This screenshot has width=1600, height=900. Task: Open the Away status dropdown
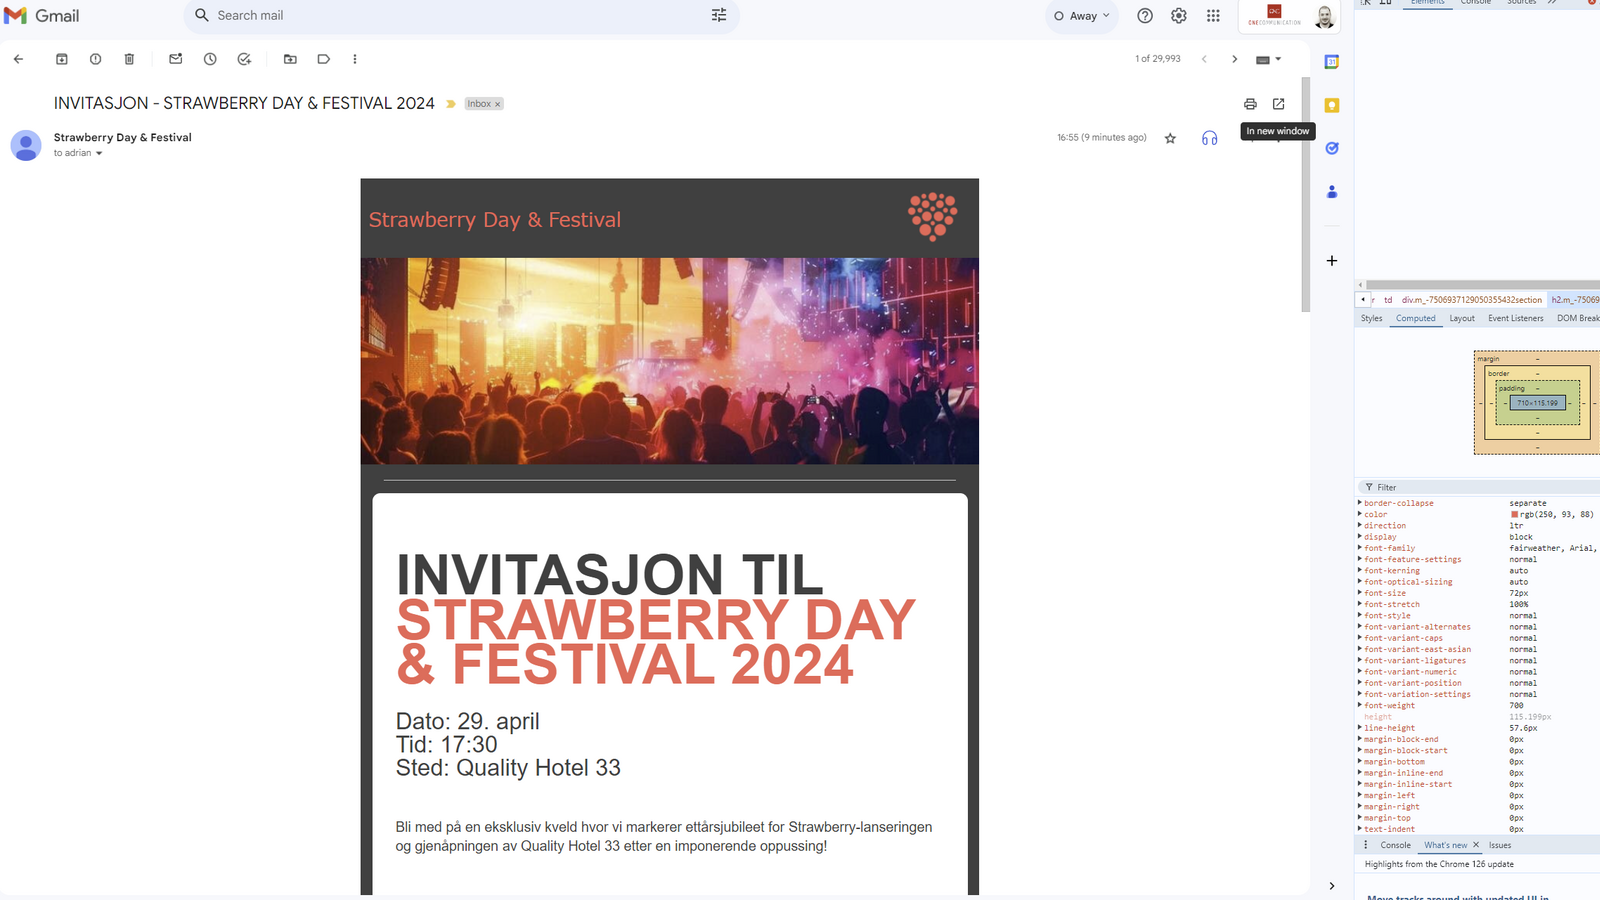(1082, 16)
